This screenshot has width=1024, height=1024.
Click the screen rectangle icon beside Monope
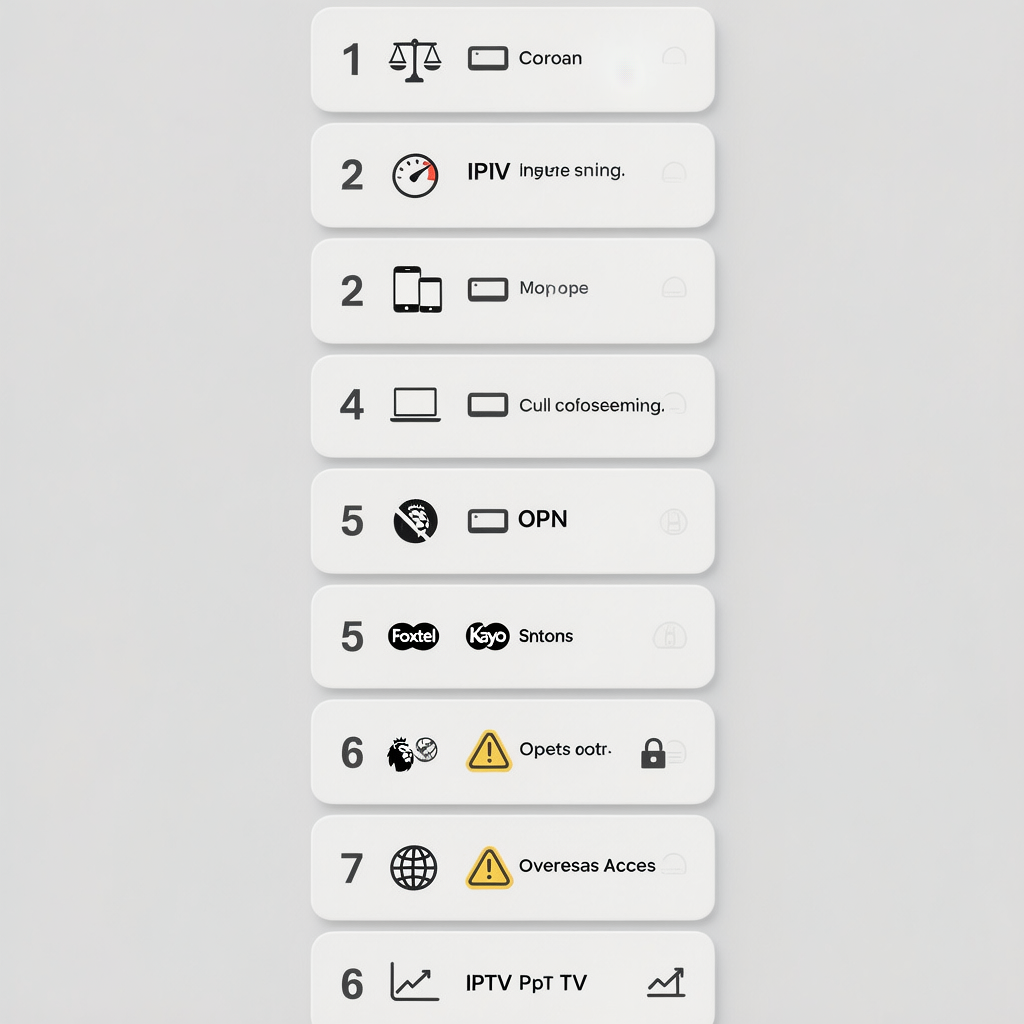[488, 289]
